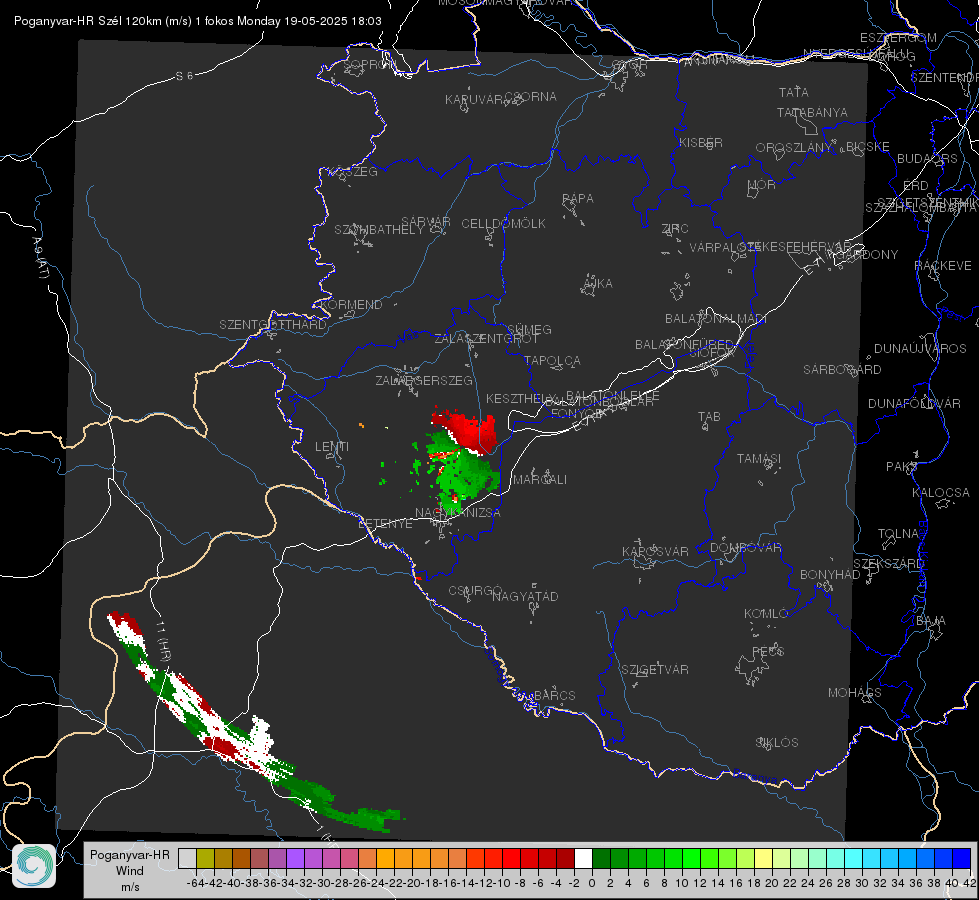The width and height of the screenshot is (979, 900).
Task: Click the MARCALI label
Action: [540, 480]
